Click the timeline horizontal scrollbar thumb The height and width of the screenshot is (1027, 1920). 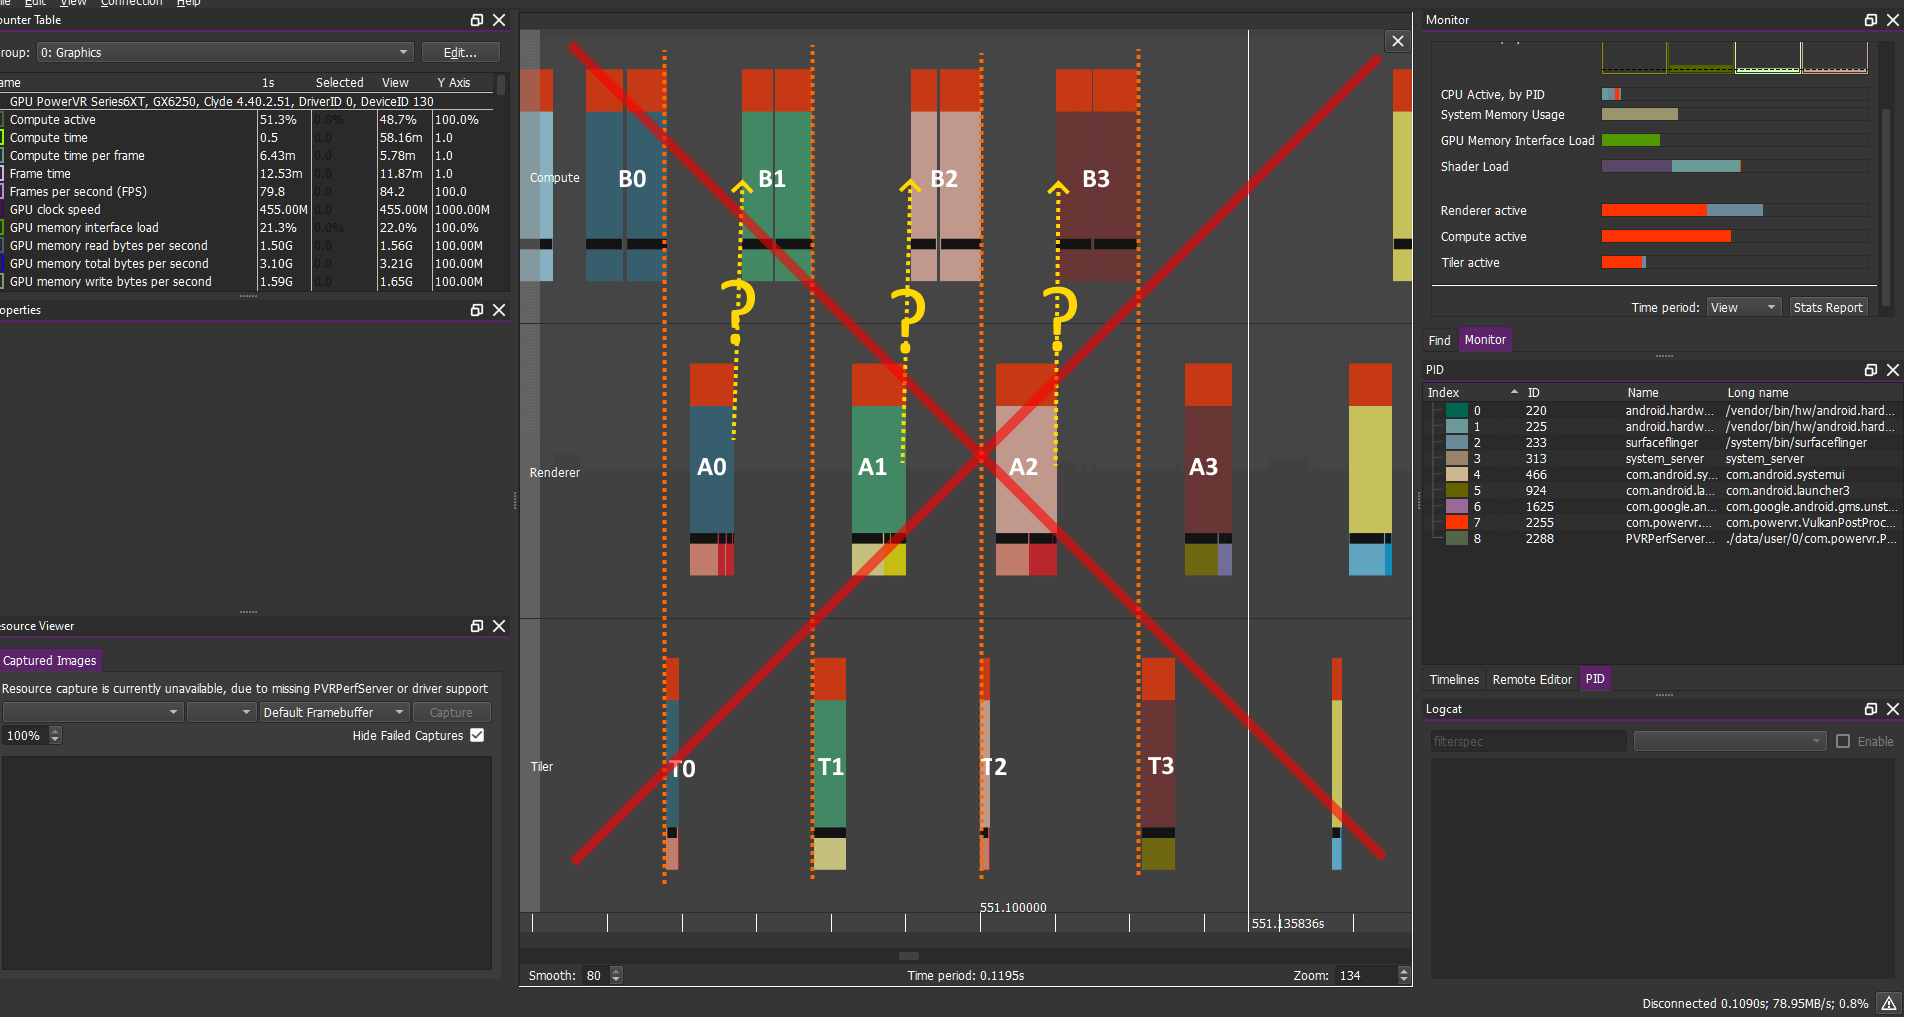pyautogui.click(x=909, y=955)
